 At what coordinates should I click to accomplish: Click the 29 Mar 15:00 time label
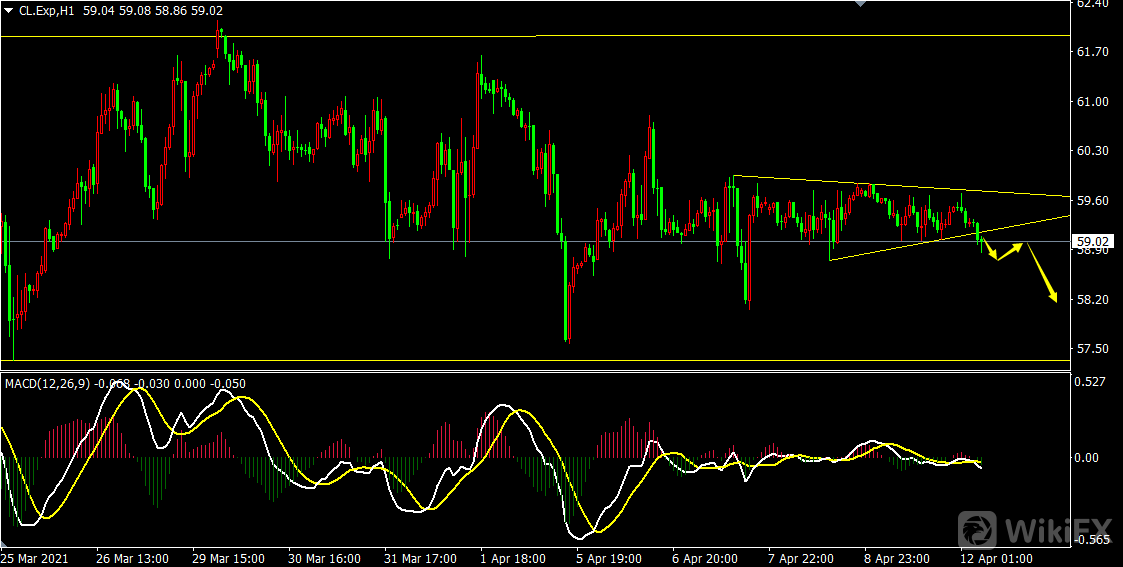click(228, 557)
